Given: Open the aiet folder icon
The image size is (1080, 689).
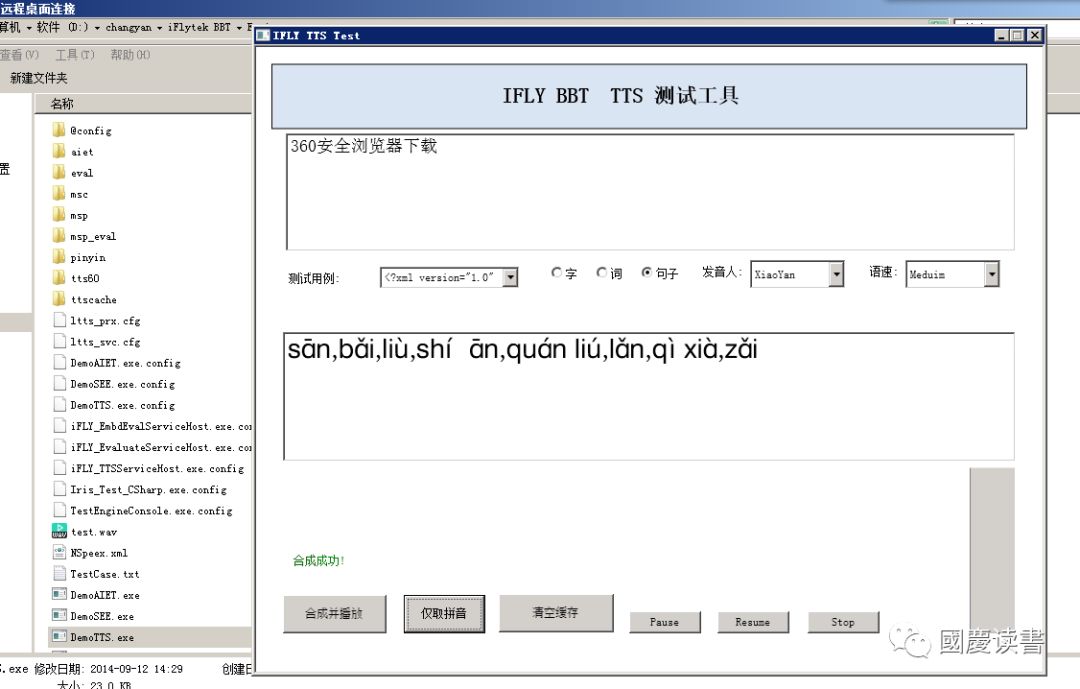Looking at the screenshot, I should (x=59, y=152).
